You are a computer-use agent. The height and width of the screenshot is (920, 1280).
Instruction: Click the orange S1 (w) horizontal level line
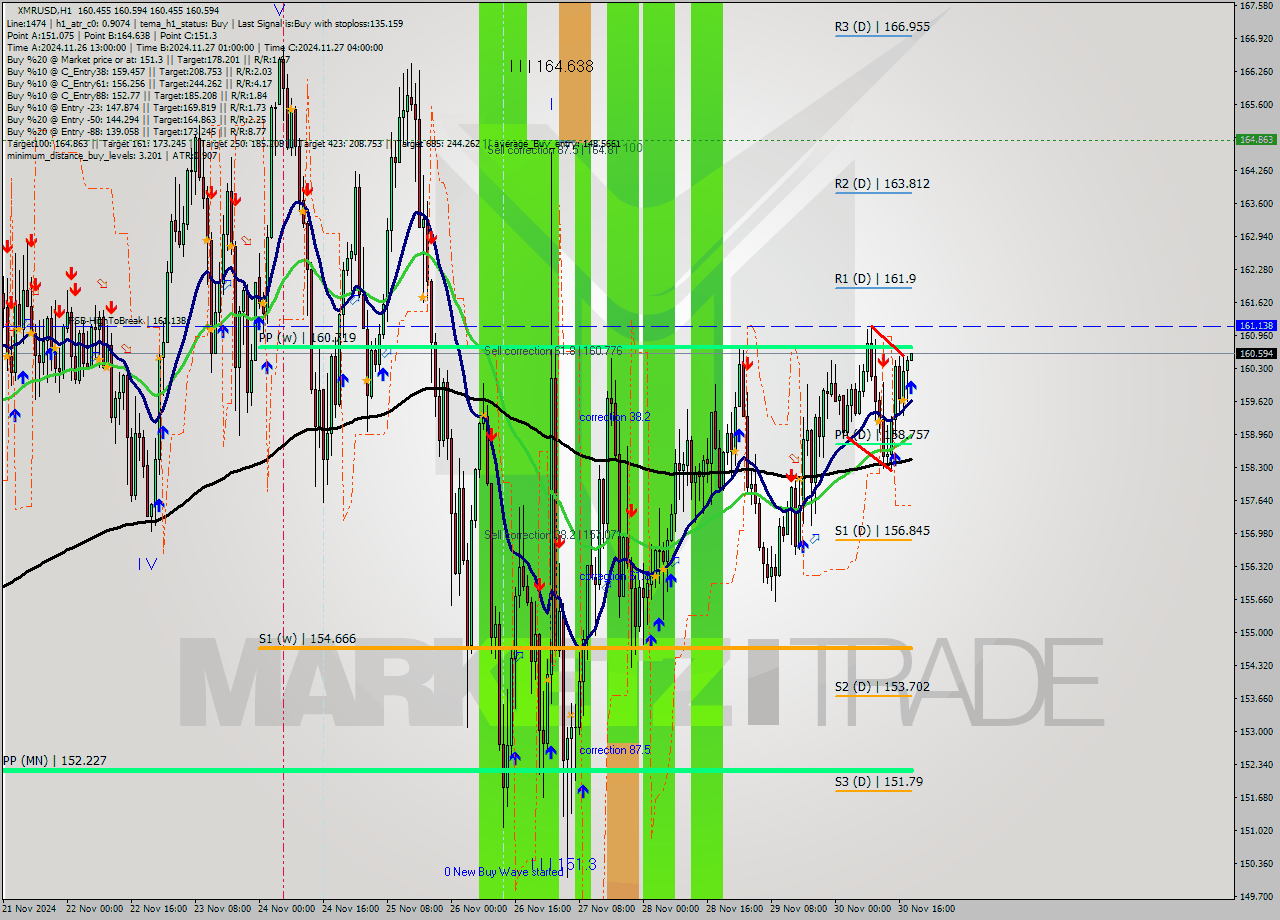coord(585,648)
